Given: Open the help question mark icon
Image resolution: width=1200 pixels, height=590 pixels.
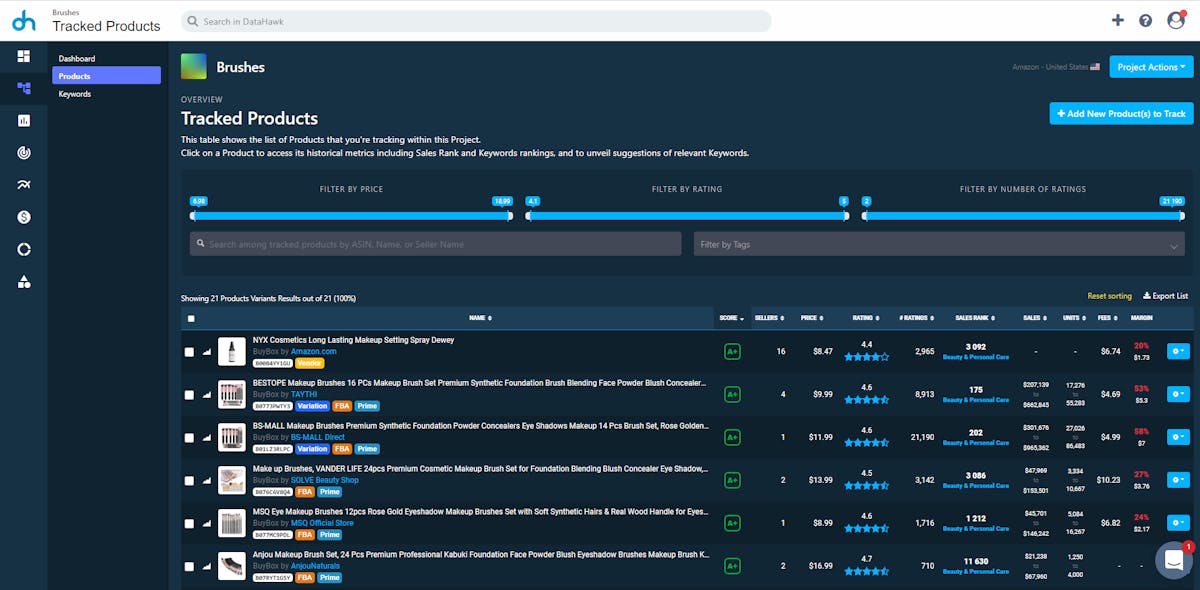Looking at the screenshot, I should pyautogui.click(x=1146, y=20).
